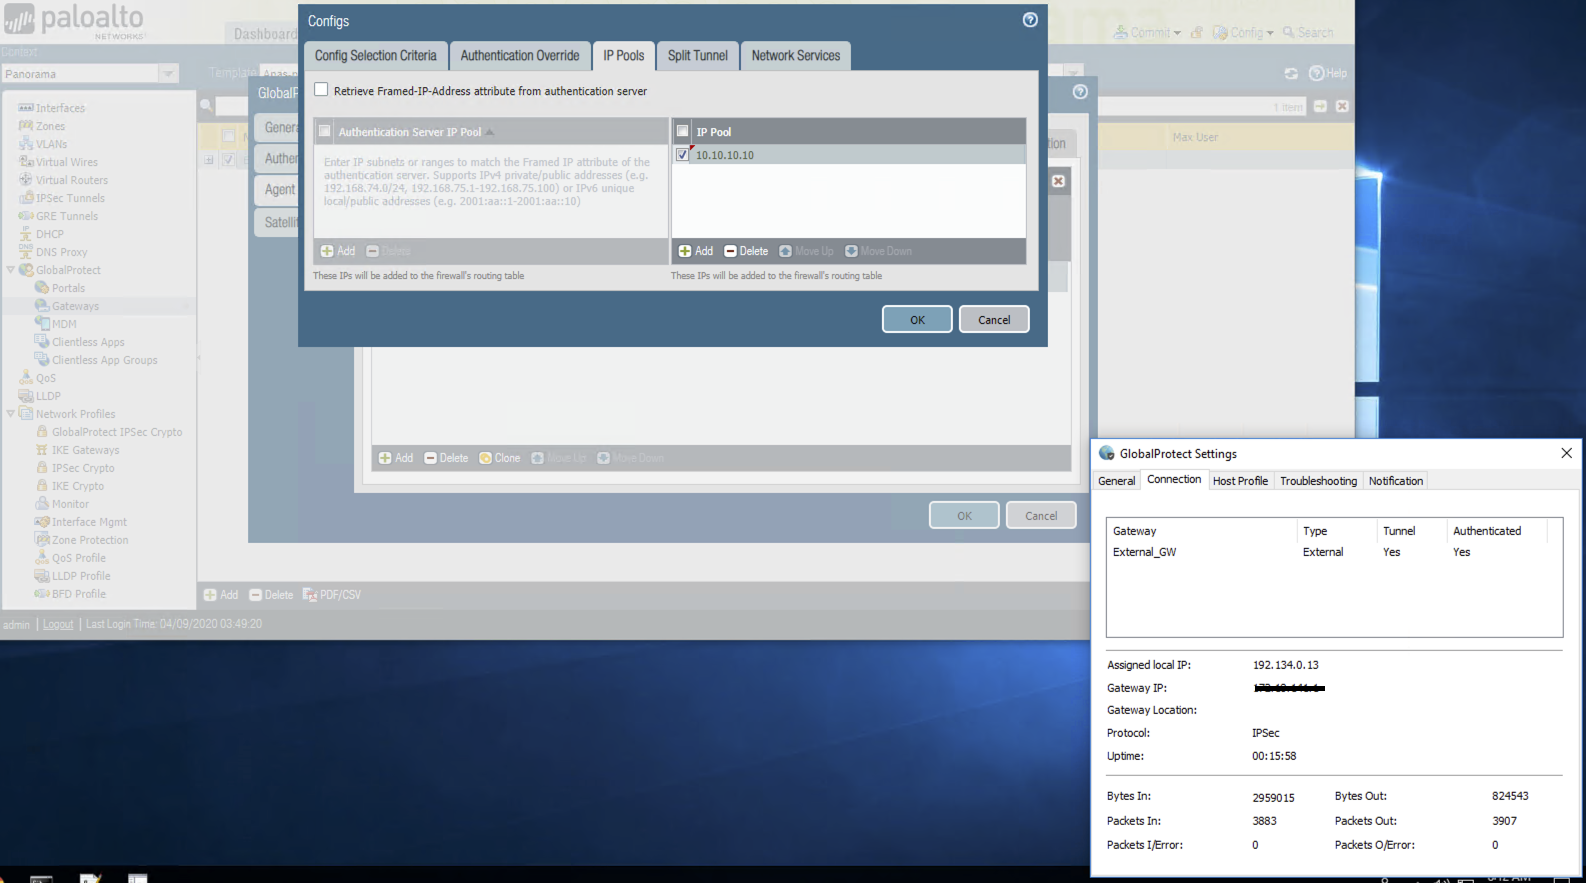1586x883 pixels.
Task: Open Virtual Routers in the tree
Action: tap(71, 180)
